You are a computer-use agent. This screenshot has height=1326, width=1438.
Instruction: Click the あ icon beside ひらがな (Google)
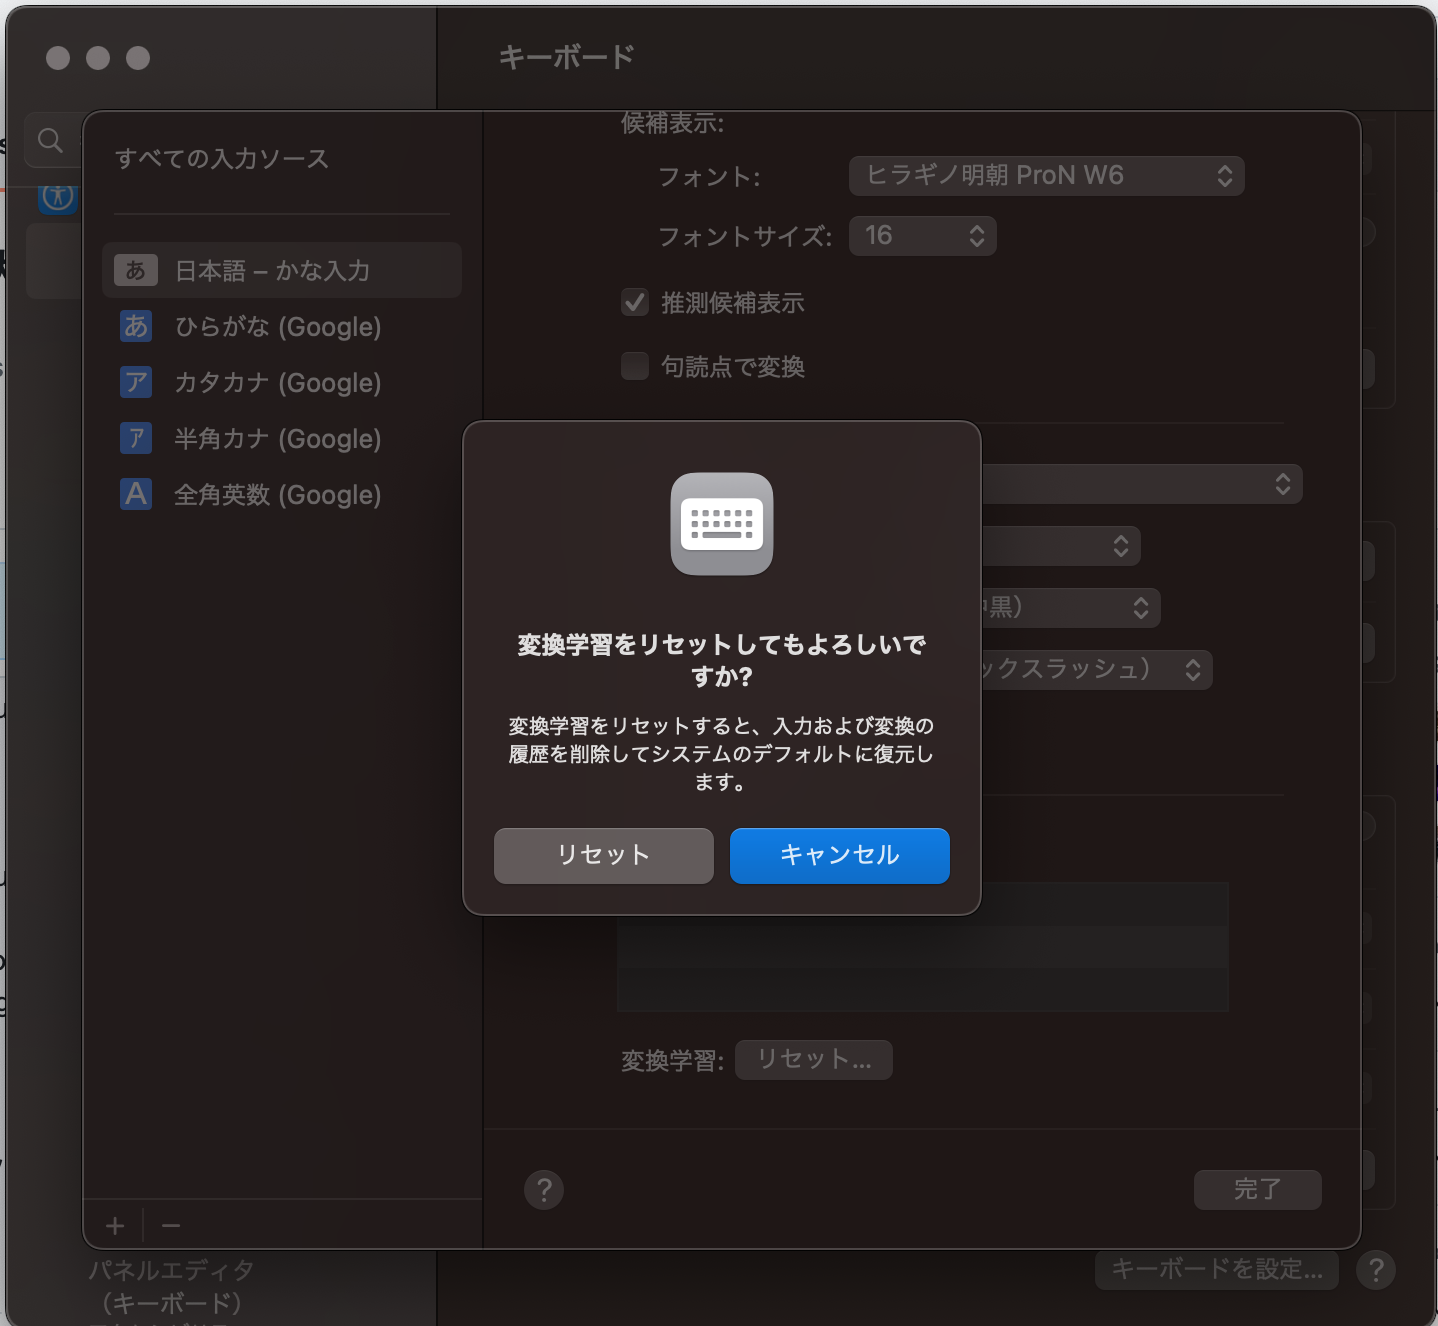[x=136, y=326]
